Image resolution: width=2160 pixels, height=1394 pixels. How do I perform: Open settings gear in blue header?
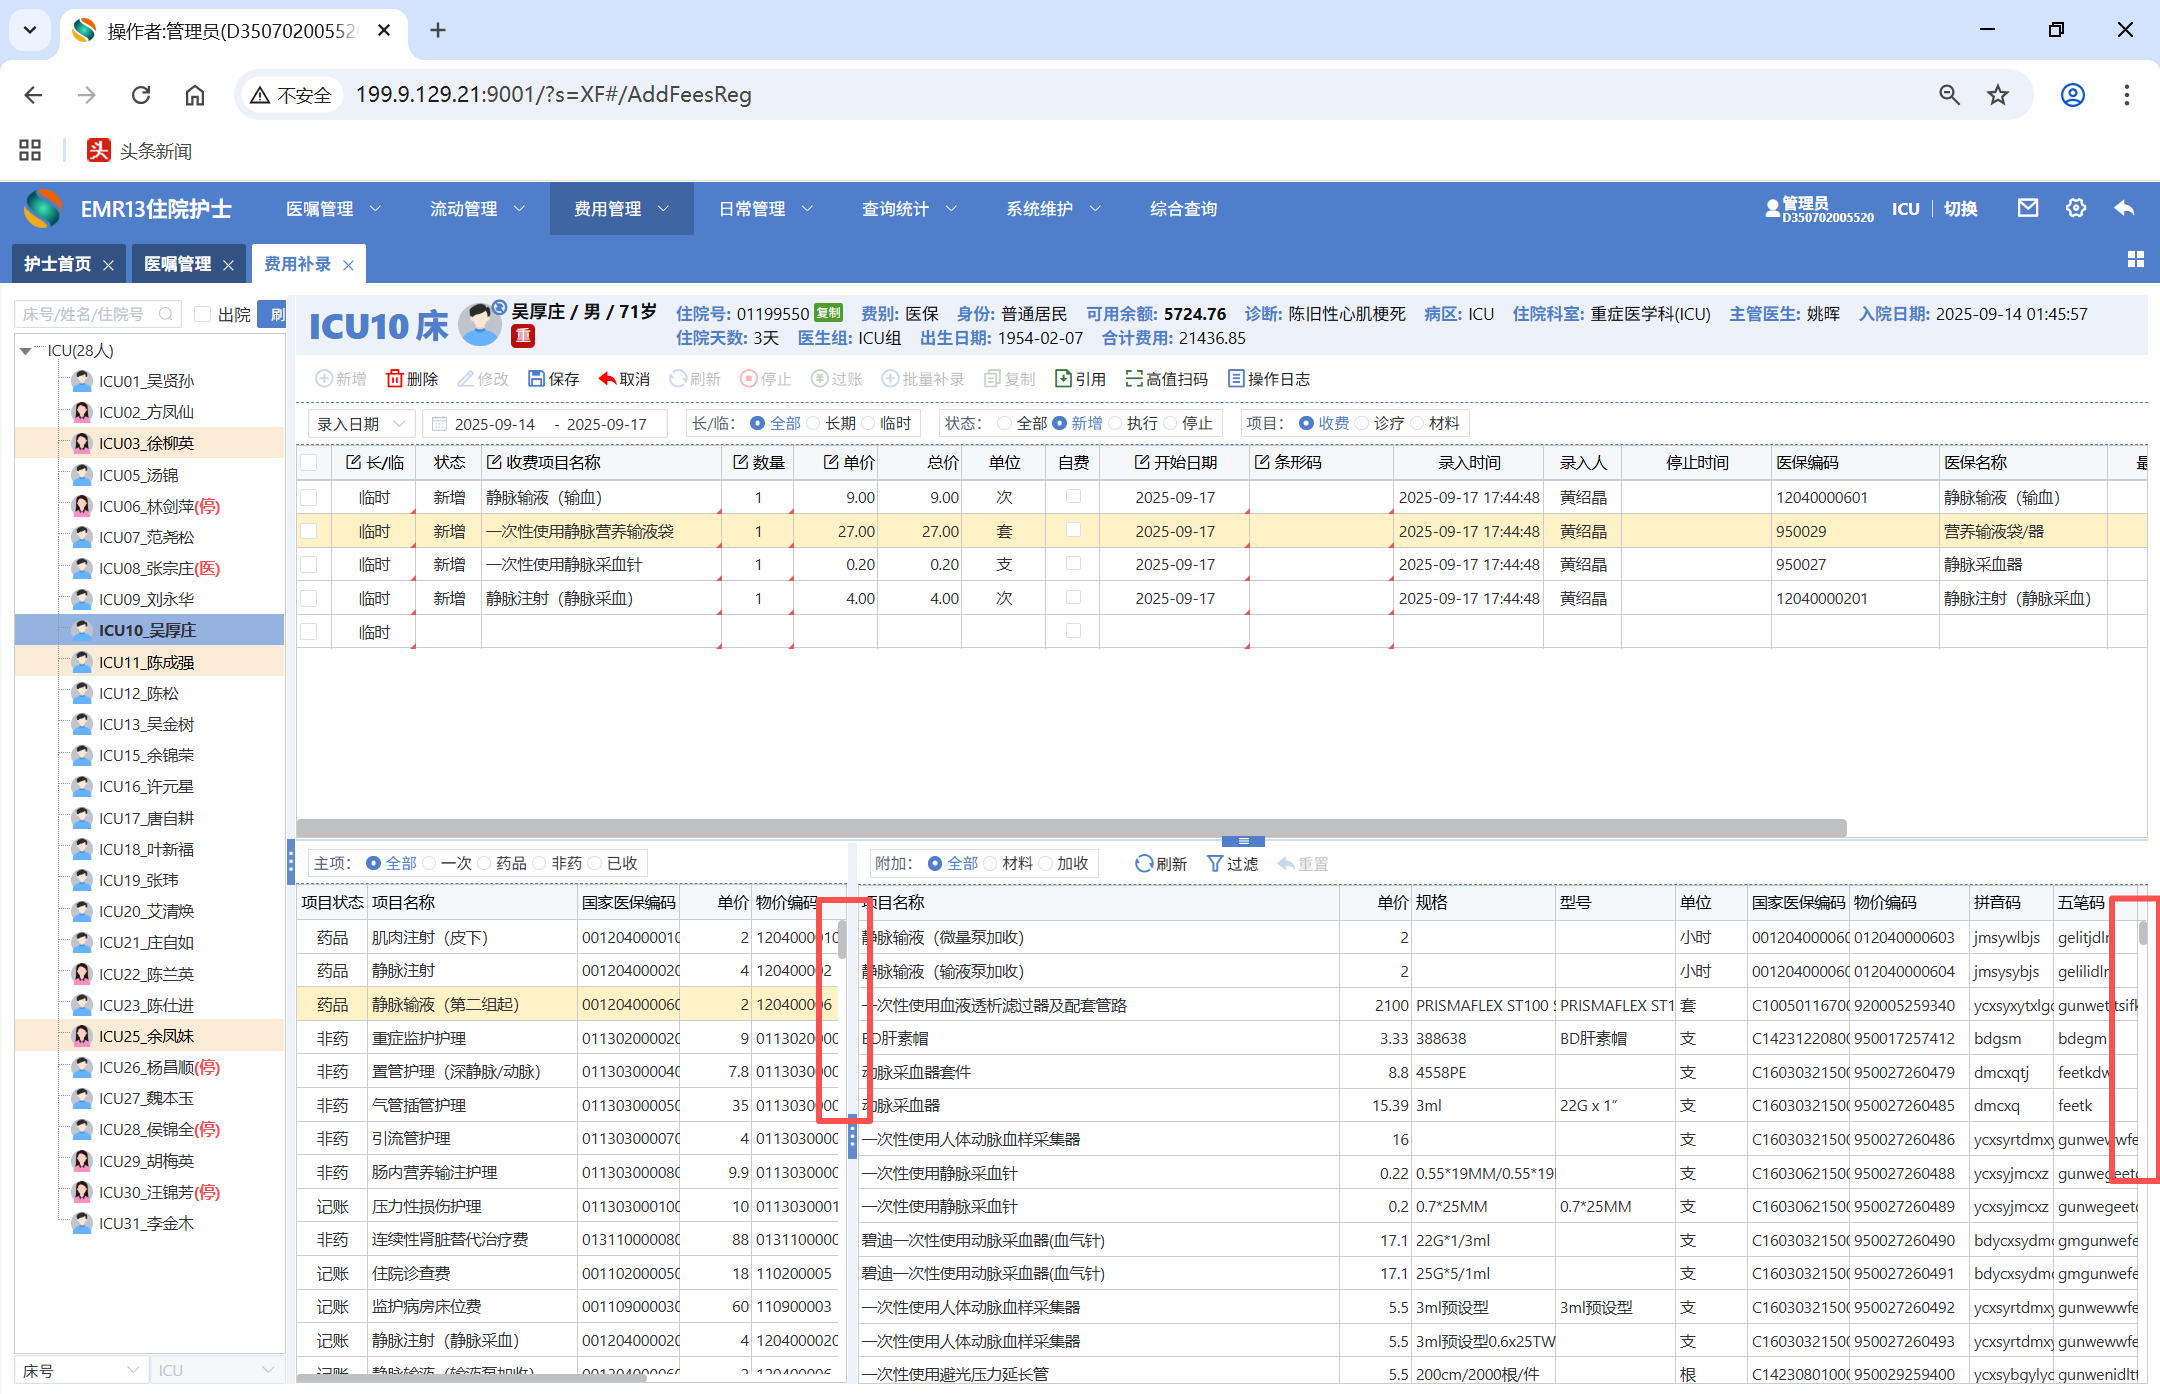2076,208
